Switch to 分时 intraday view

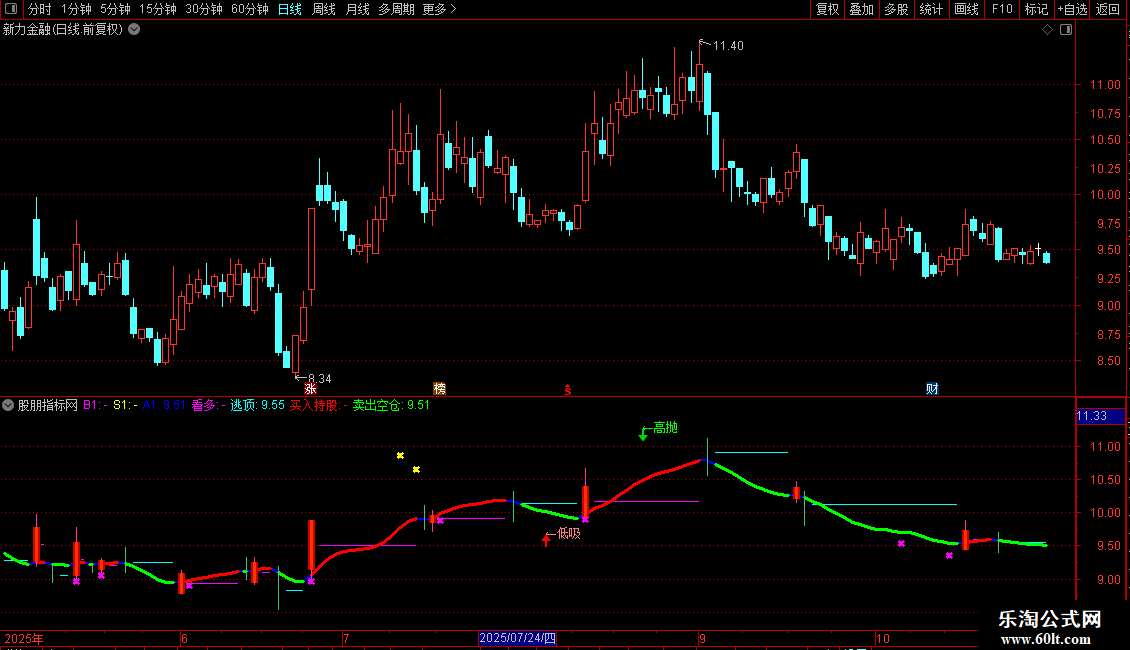pos(40,9)
